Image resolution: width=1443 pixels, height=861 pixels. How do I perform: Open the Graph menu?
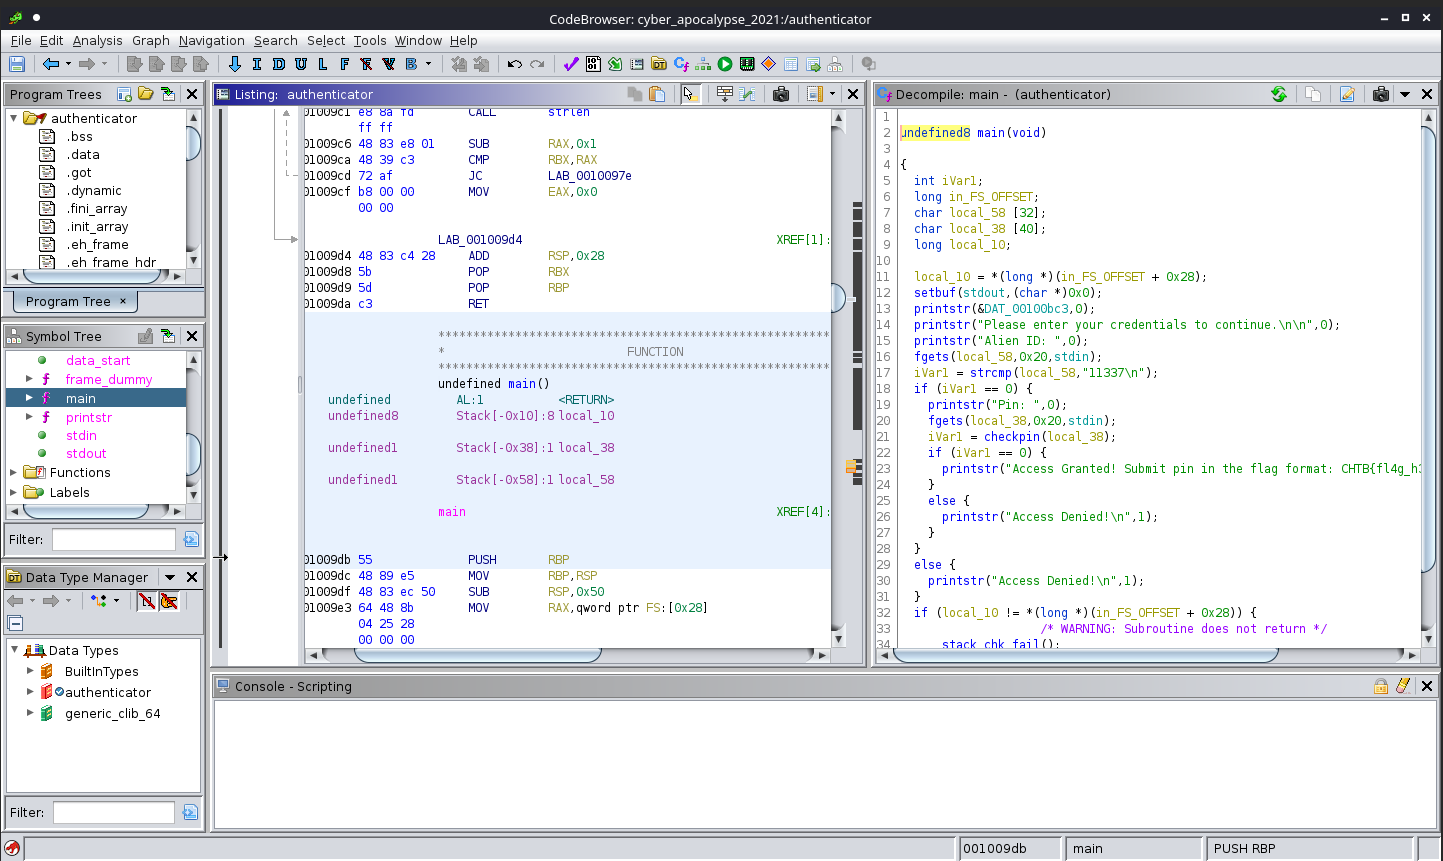[x=151, y=40]
